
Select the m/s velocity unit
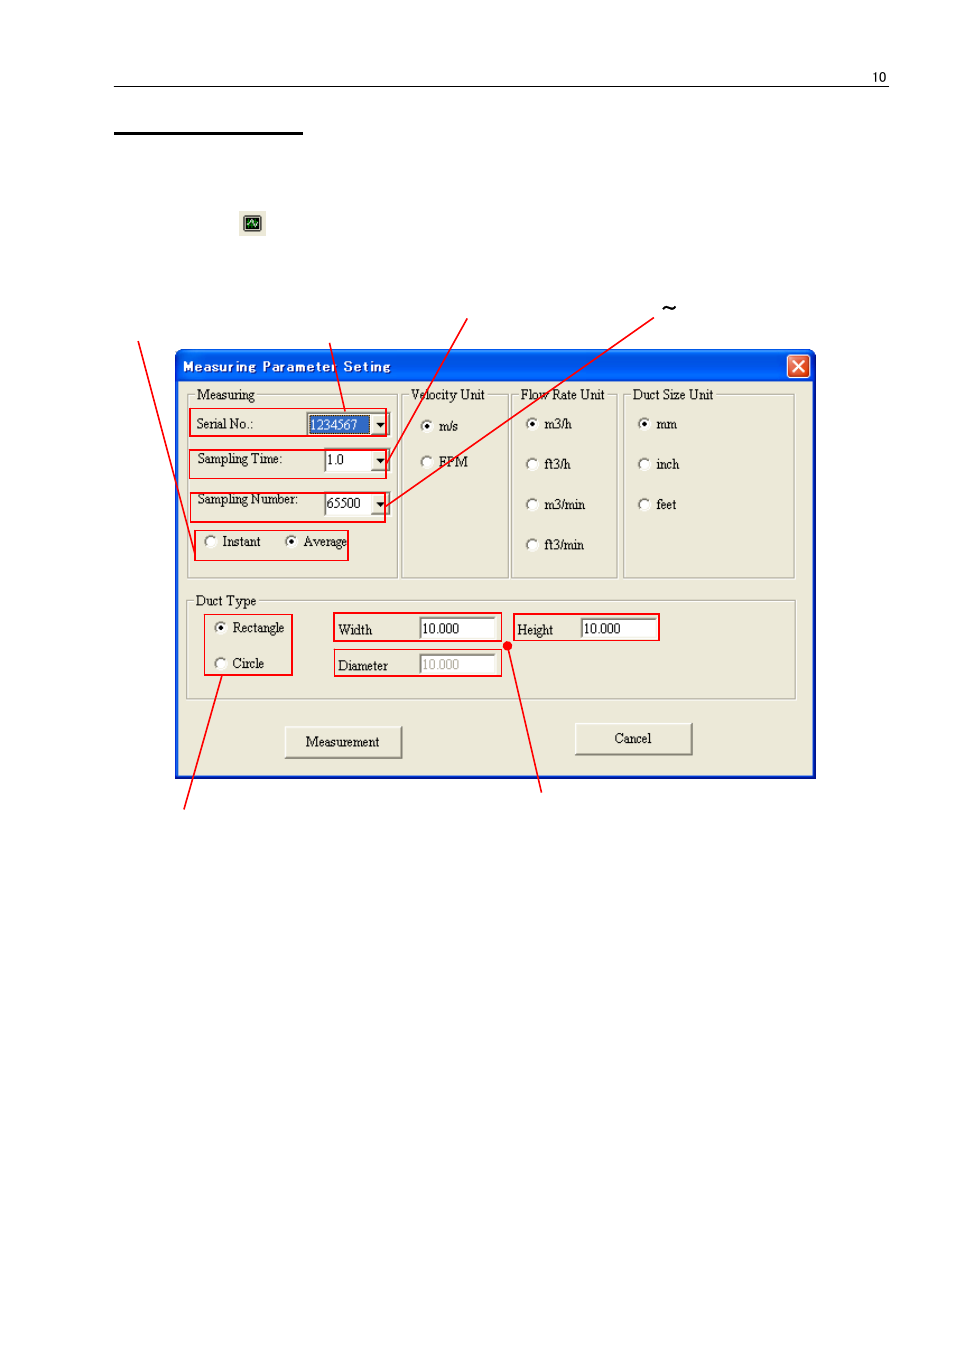click(426, 425)
